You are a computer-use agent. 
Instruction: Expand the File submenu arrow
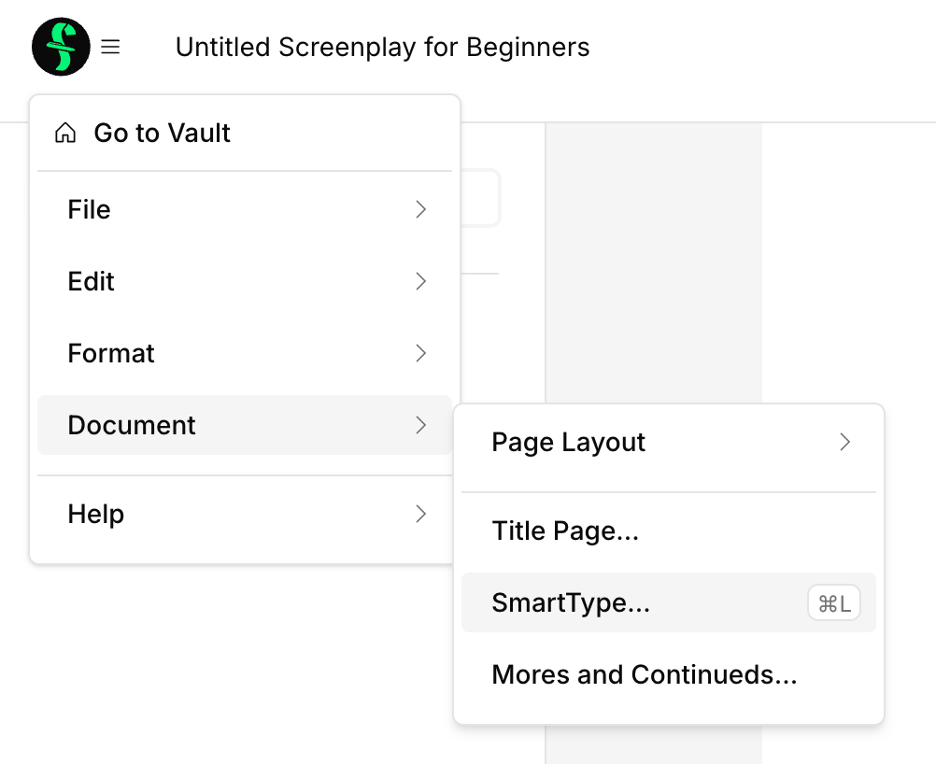tap(421, 209)
